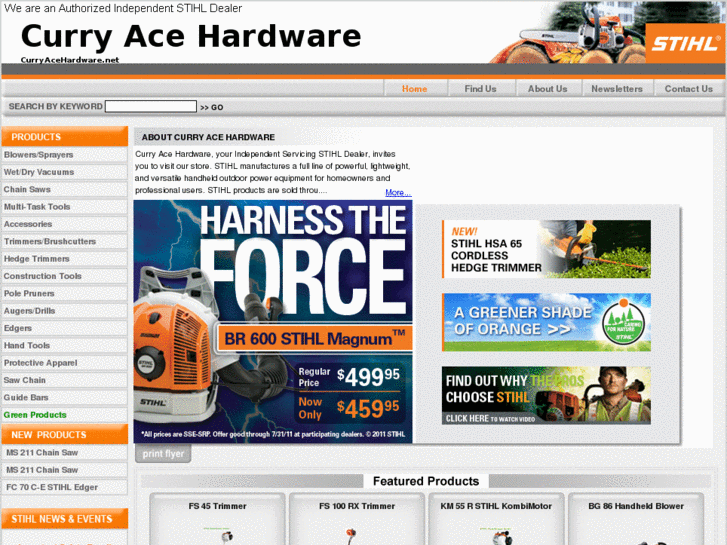The image size is (727, 545).
Task: Open HSA 65 Cordless Hedge Trimmer banner
Action: coord(546,249)
